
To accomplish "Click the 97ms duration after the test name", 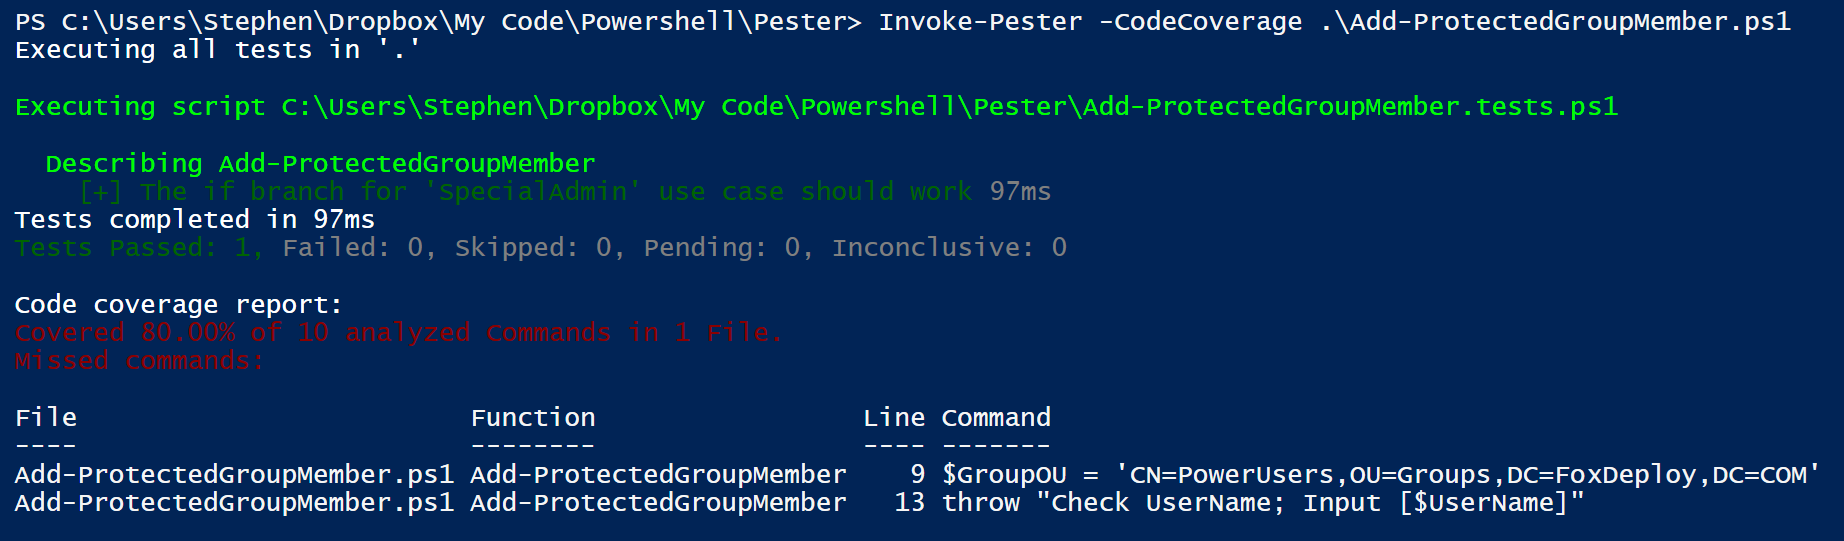I will point(1020,192).
